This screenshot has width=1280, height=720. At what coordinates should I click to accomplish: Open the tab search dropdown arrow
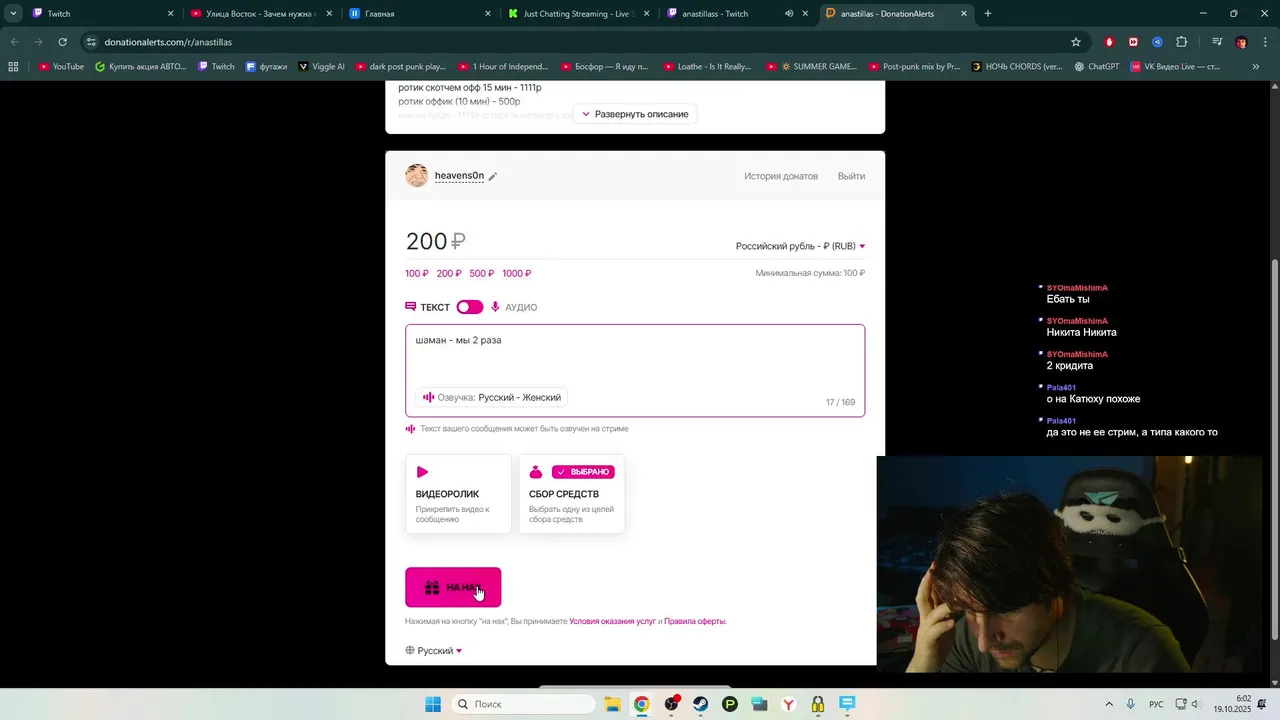[13, 14]
